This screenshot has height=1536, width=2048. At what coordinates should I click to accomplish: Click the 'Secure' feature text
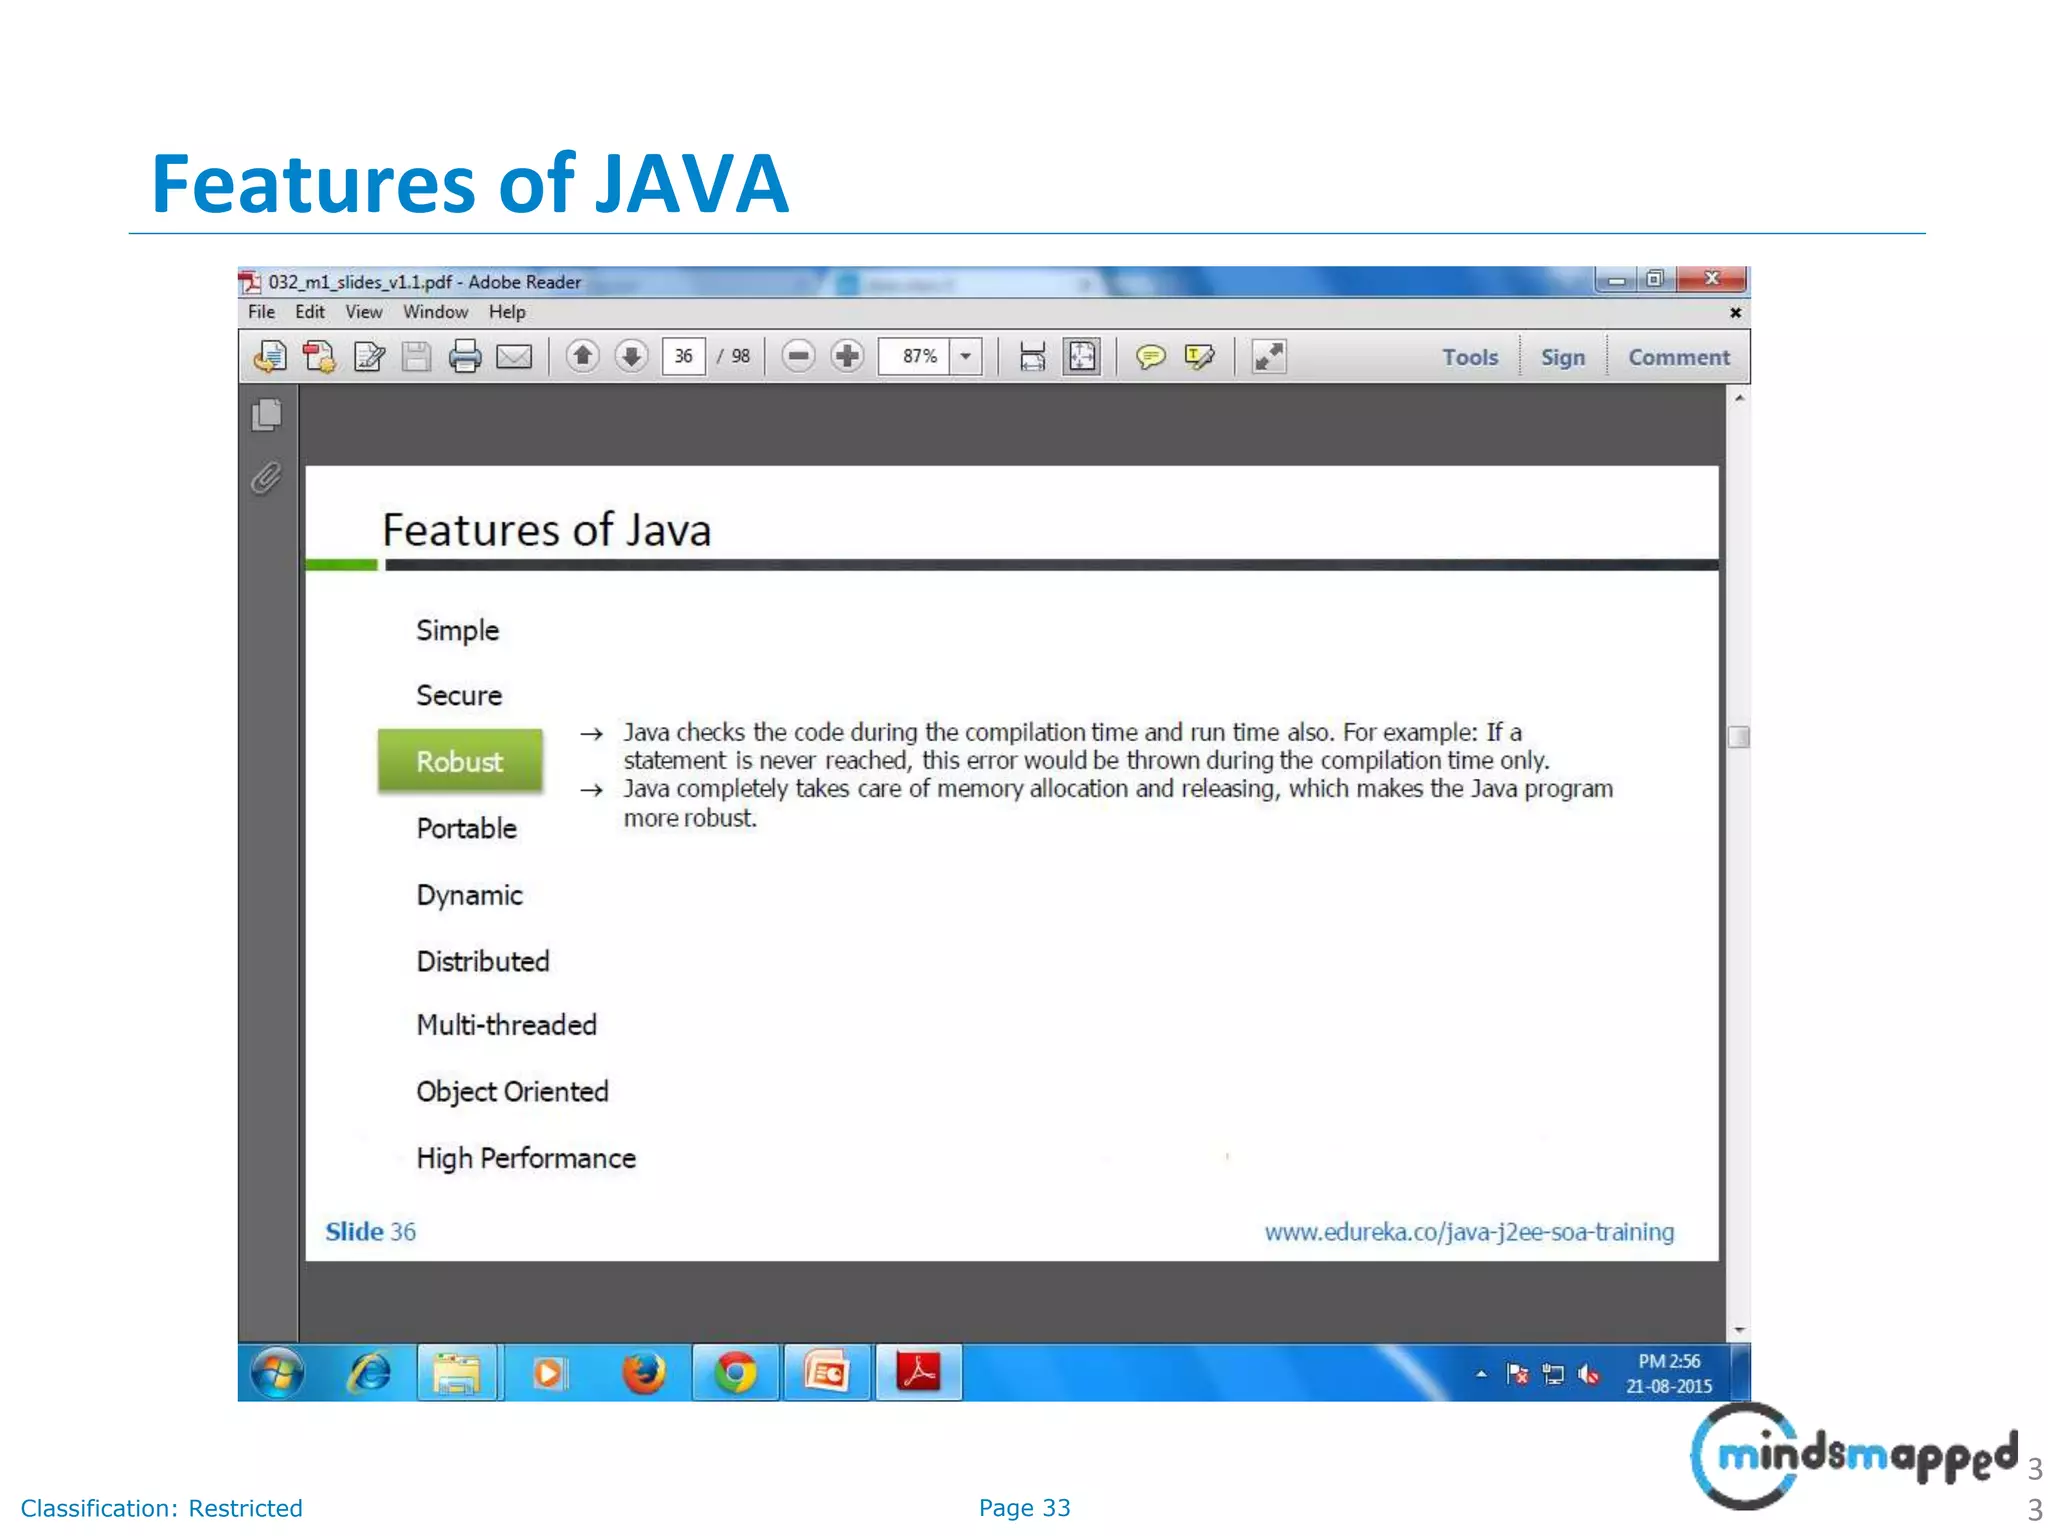(x=459, y=695)
